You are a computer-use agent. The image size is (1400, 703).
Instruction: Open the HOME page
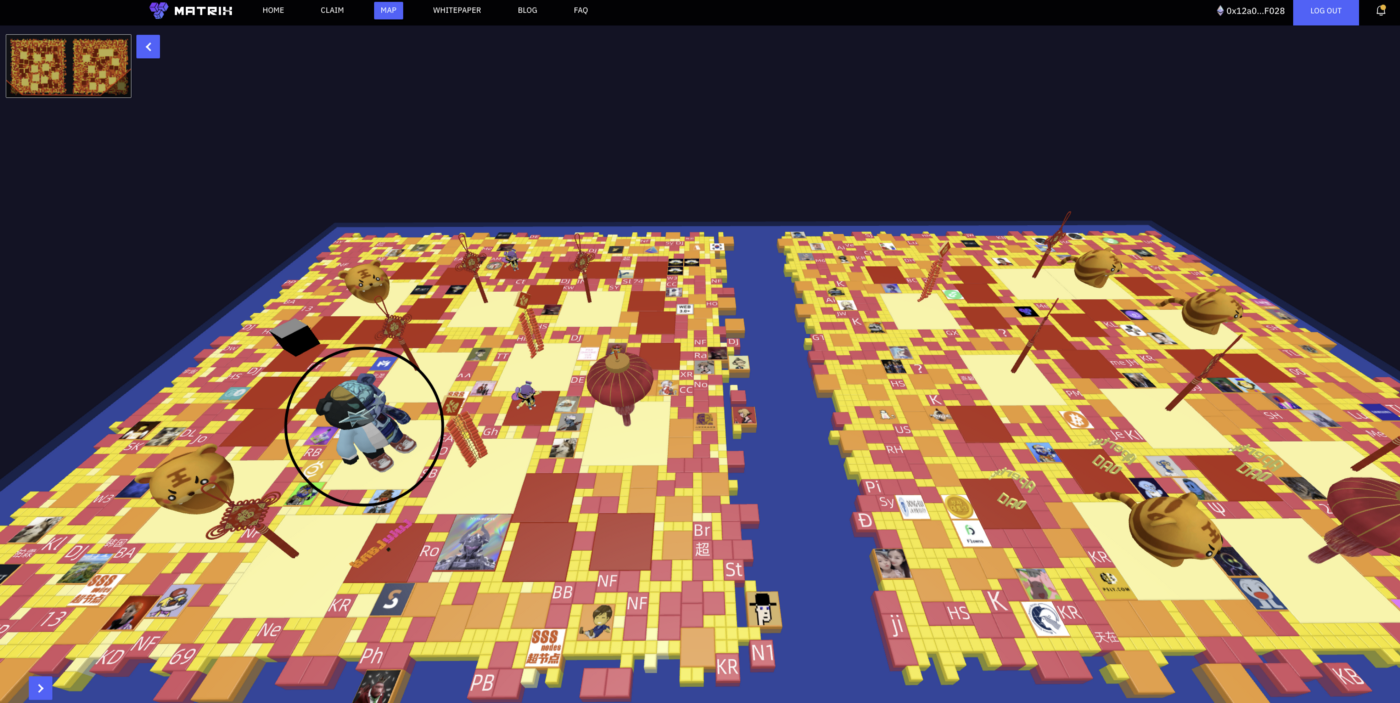tap(273, 11)
